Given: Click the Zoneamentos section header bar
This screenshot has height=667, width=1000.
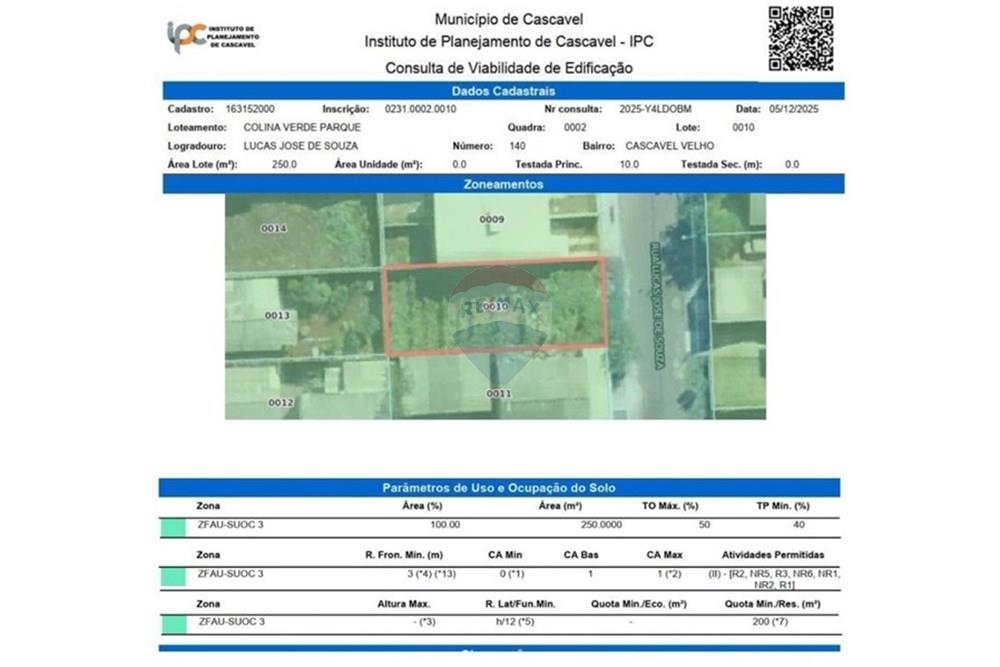Looking at the screenshot, I should point(503,185).
